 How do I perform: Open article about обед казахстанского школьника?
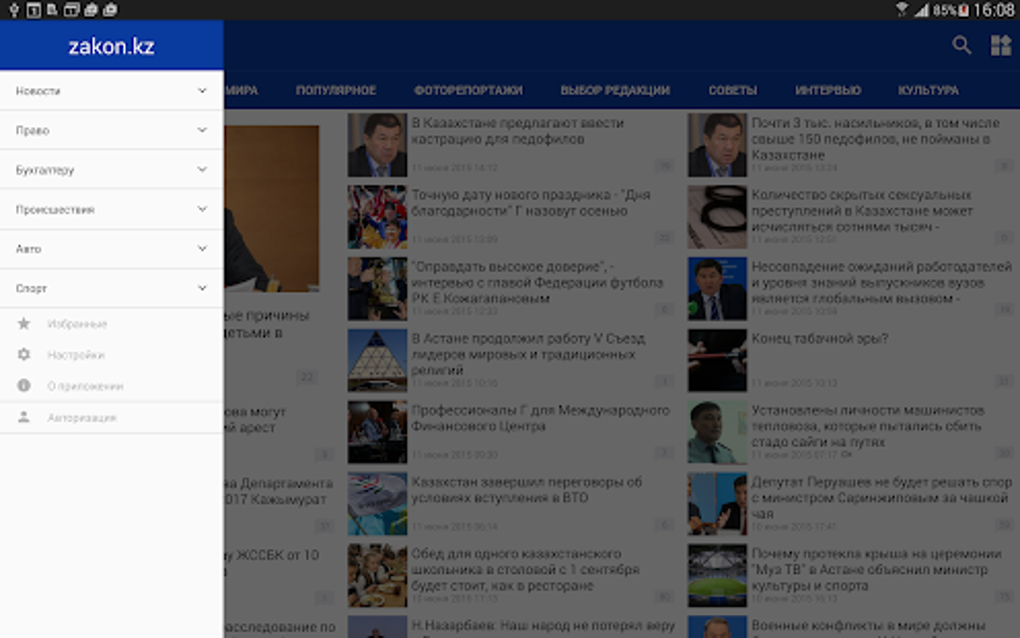click(x=526, y=570)
